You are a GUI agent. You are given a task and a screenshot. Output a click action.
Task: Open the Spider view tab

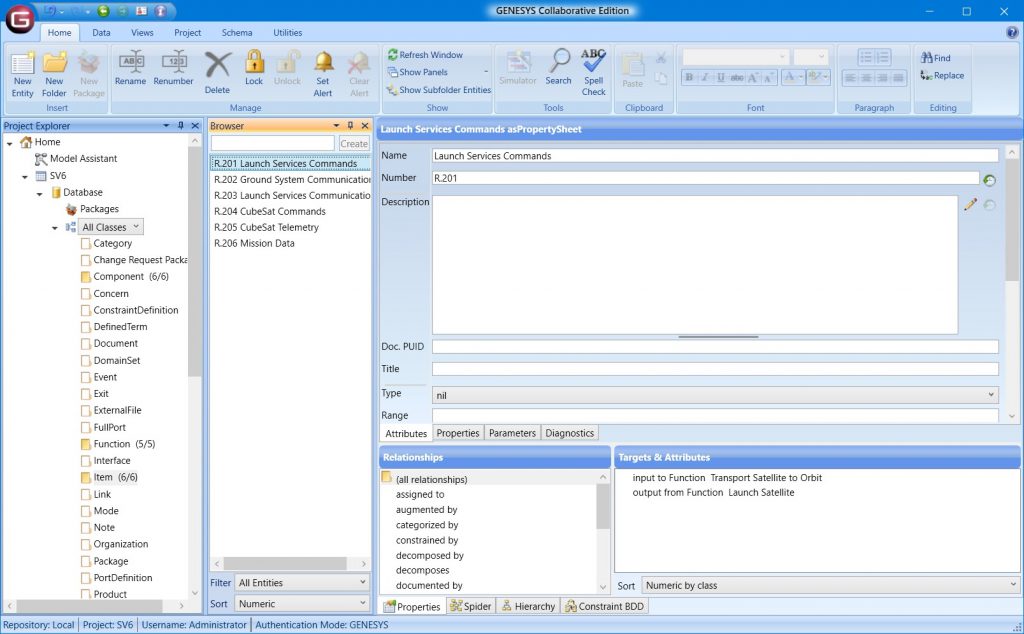pyautogui.click(x=470, y=606)
